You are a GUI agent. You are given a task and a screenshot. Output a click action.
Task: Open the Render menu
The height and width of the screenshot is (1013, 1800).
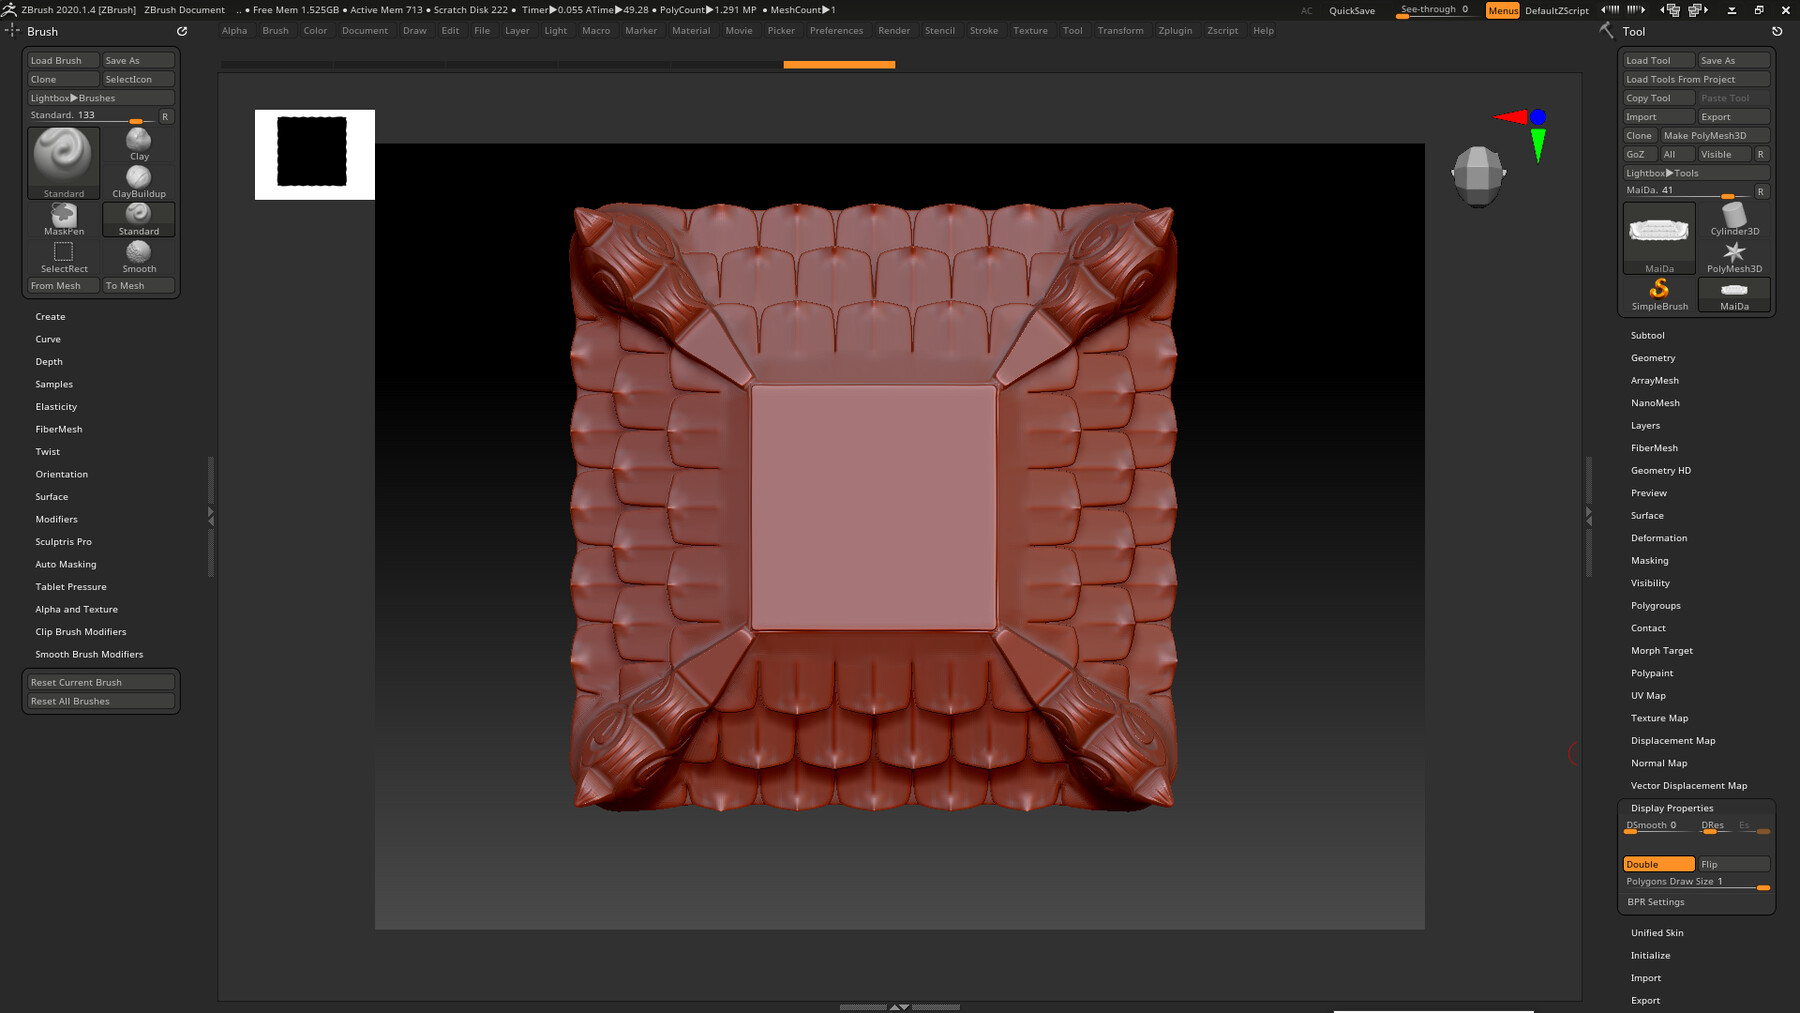894,30
